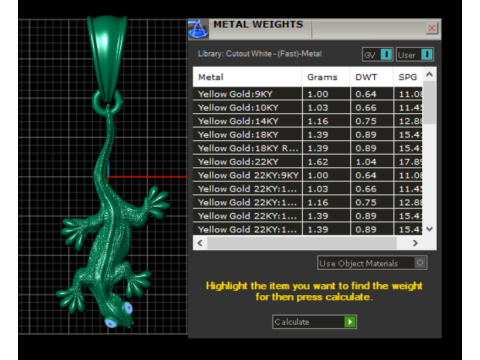Select the Yellow Gold:14KY row
Viewport: 480px width, 360px height.
point(308,121)
